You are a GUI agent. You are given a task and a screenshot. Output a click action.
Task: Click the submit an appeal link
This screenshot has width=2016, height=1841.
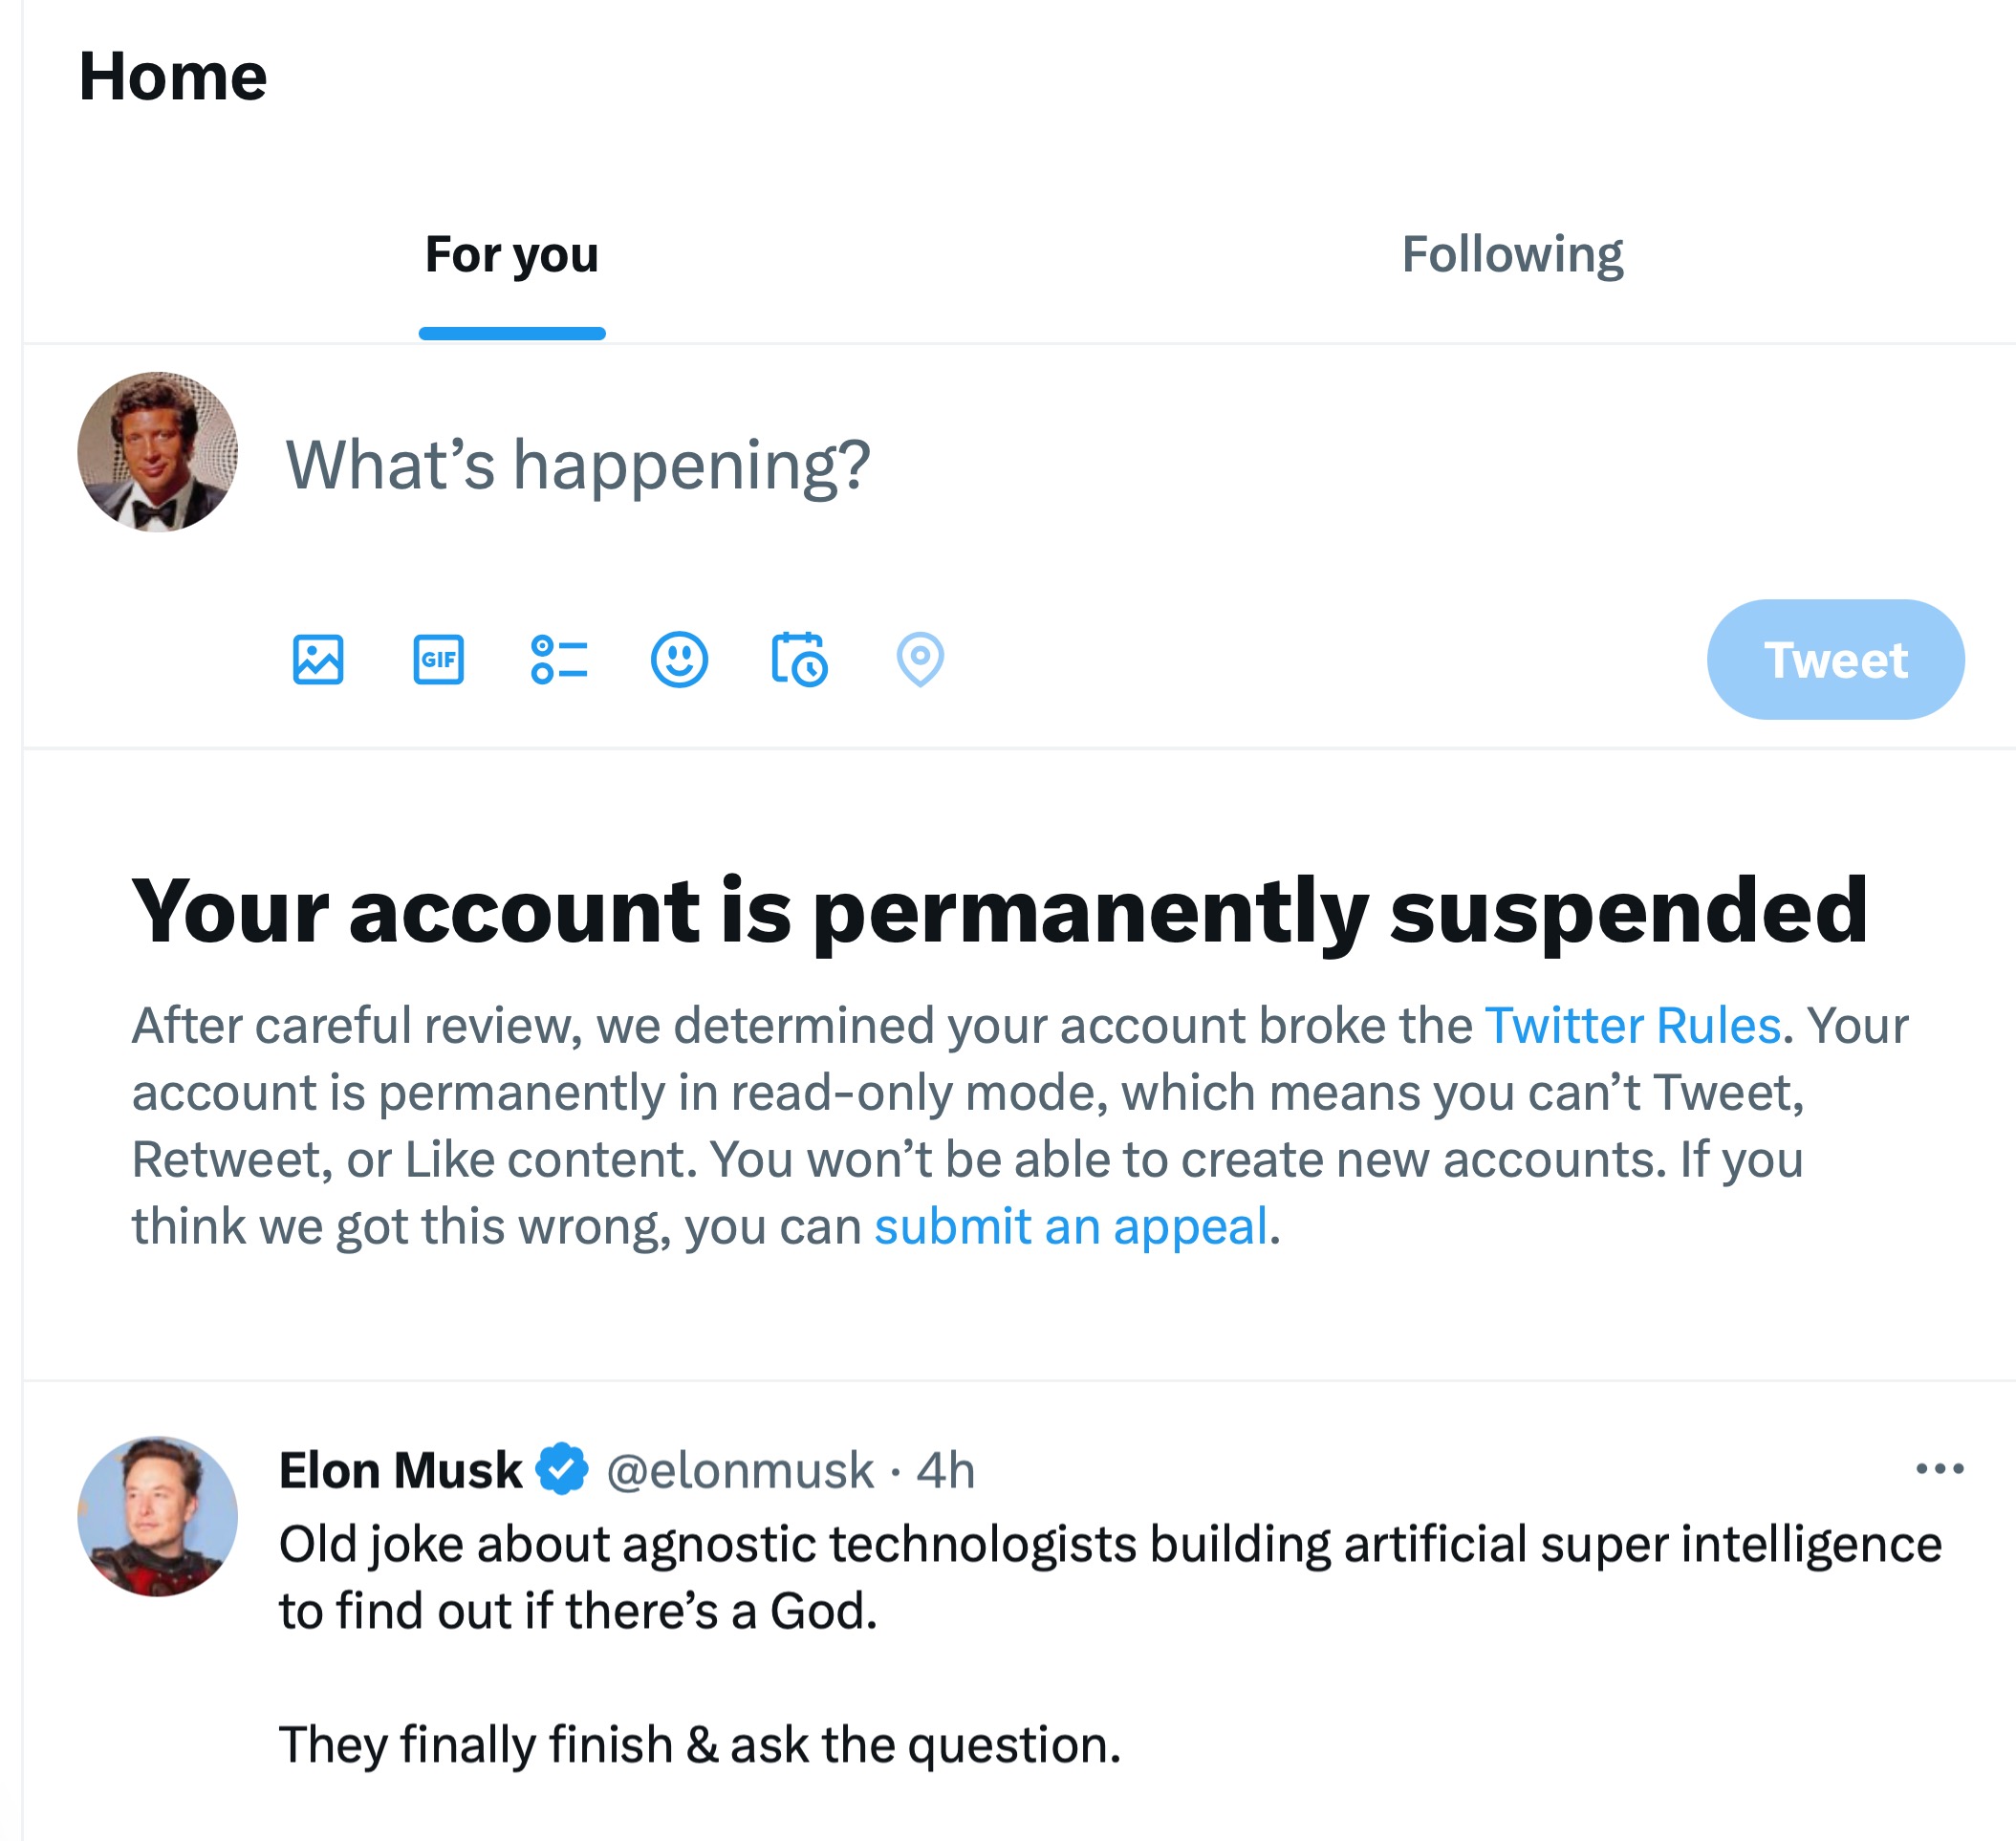(1070, 1226)
